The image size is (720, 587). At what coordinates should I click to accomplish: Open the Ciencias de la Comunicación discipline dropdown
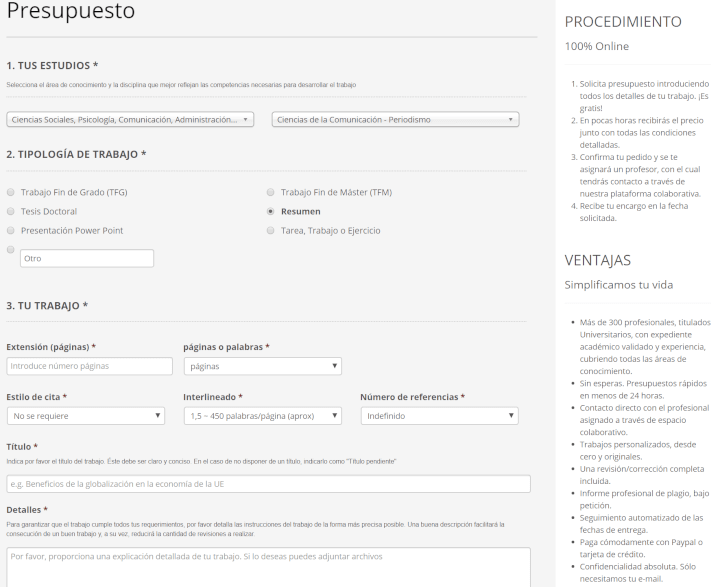coord(395,119)
